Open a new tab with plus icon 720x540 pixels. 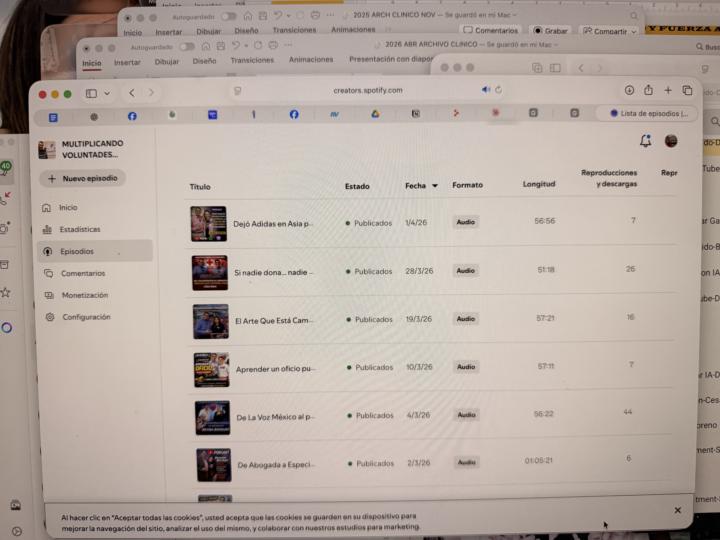pyautogui.click(x=668, y=90)
